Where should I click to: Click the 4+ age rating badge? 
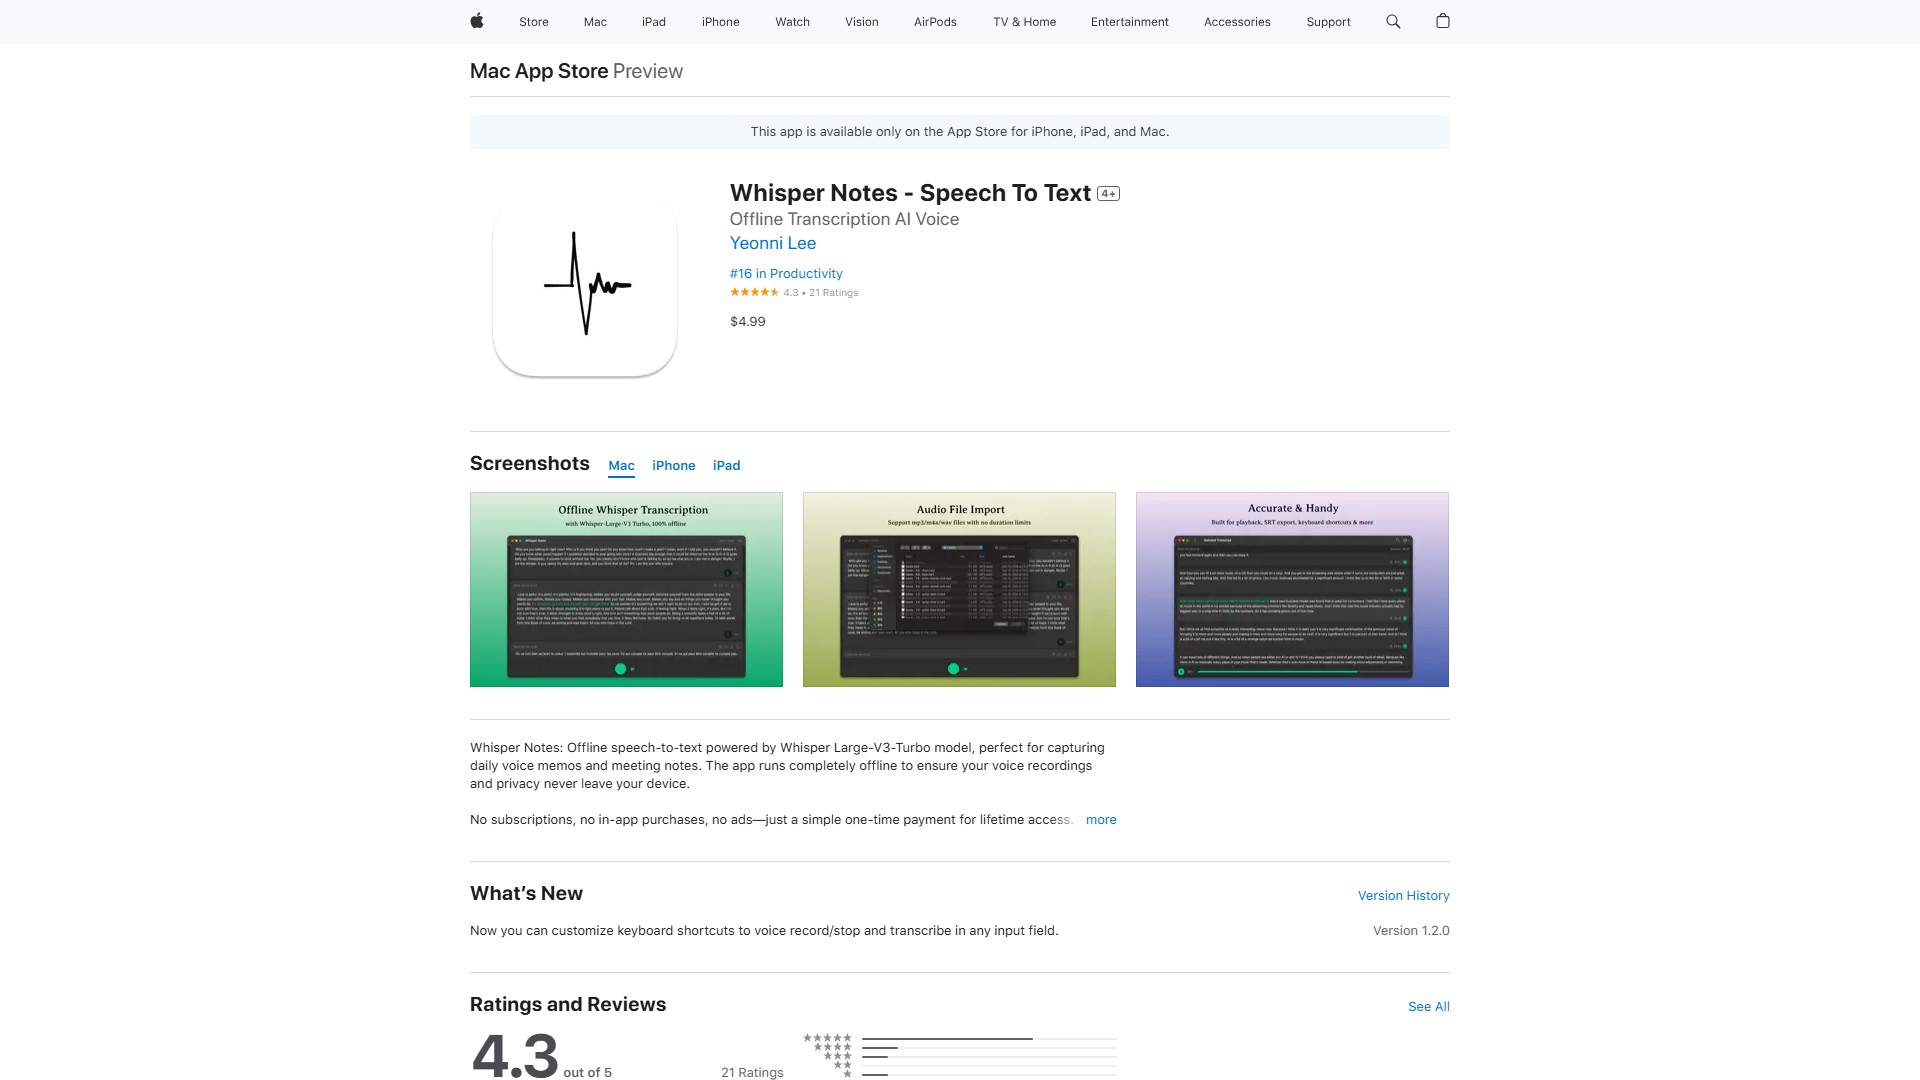(1108, 194)
